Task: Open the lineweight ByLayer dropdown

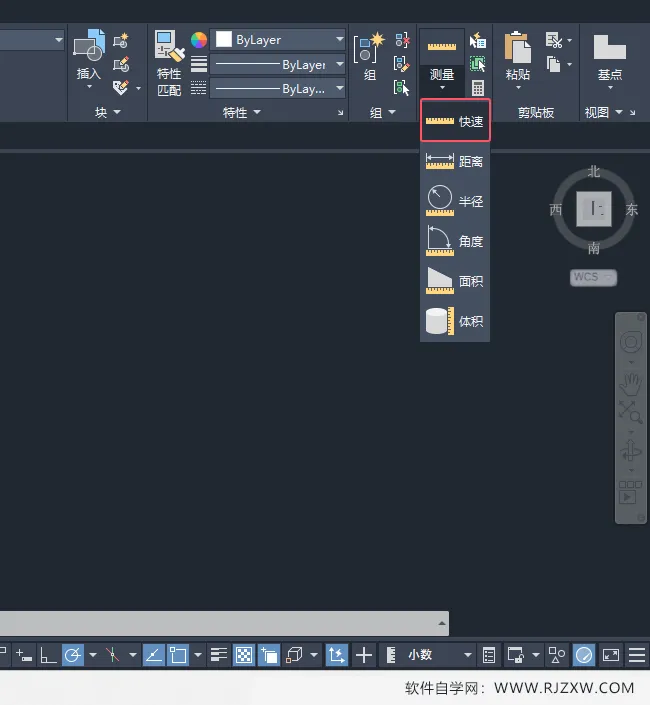Action: tap(340, 64)
